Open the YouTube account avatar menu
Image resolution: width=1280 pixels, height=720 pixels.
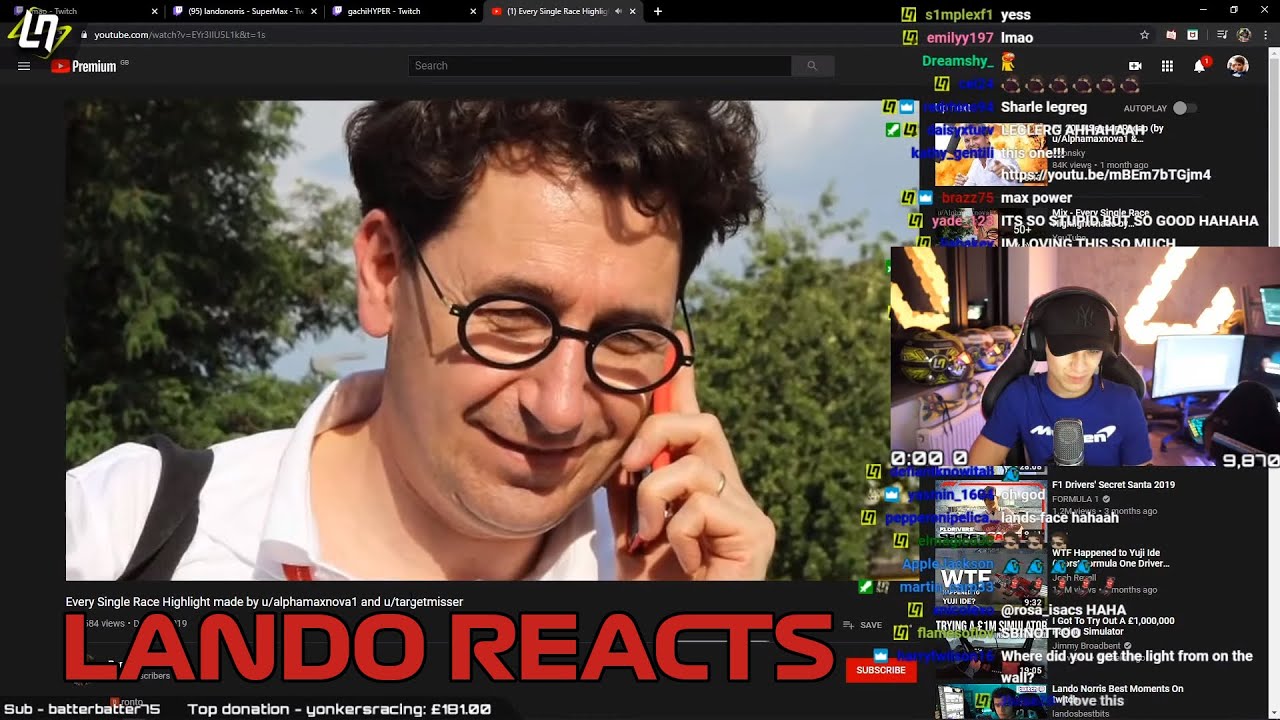tap(1238, 66)
